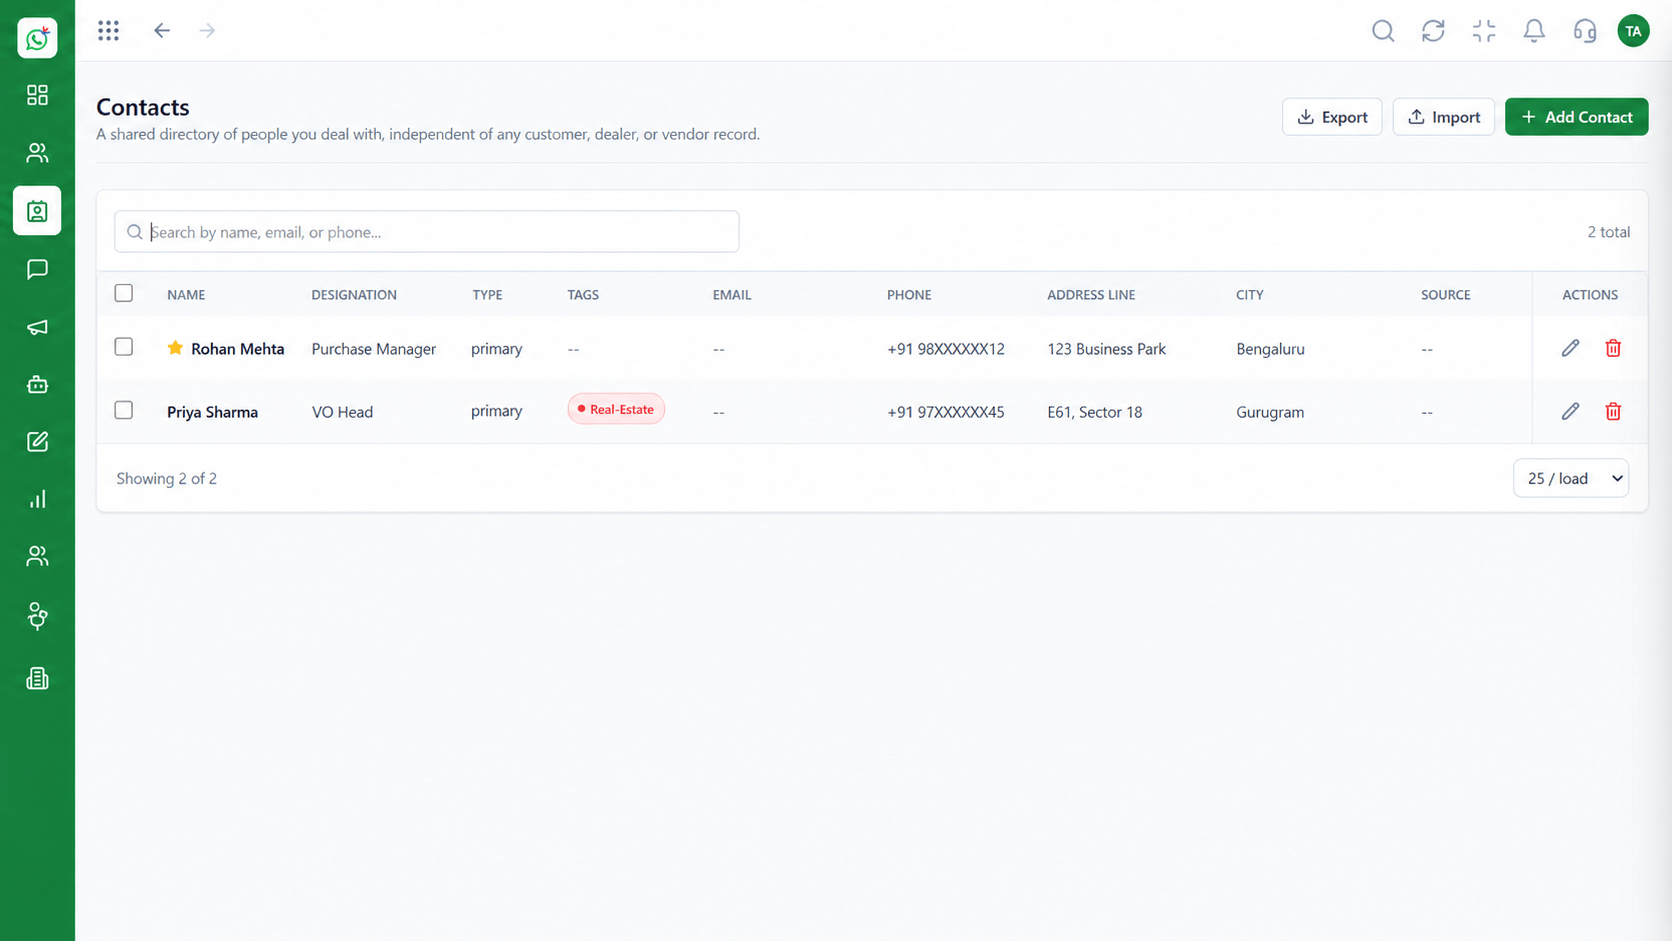This screenshot has width=1672, height=941.
Task: Click the search contacts input field
Action: [x=427, y=232]
